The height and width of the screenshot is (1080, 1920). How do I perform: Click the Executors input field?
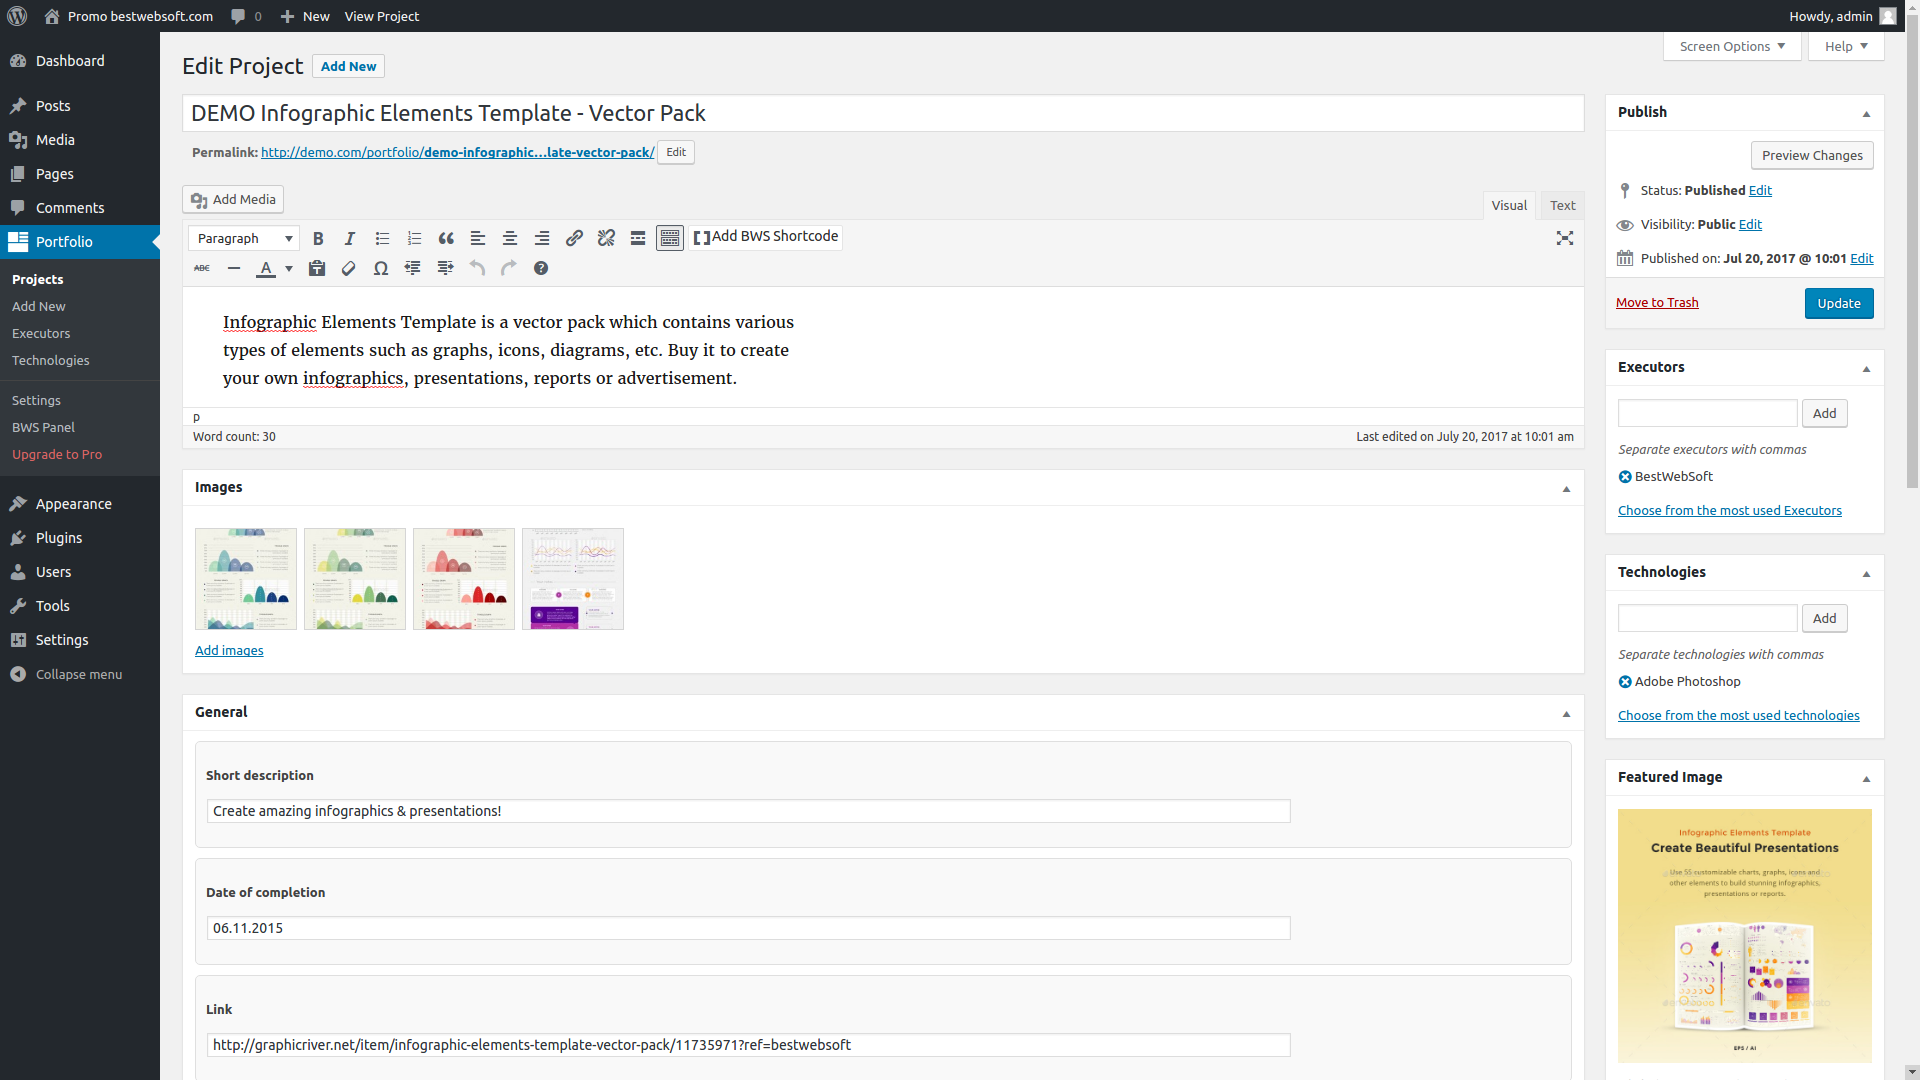(x=1708, y=413)
